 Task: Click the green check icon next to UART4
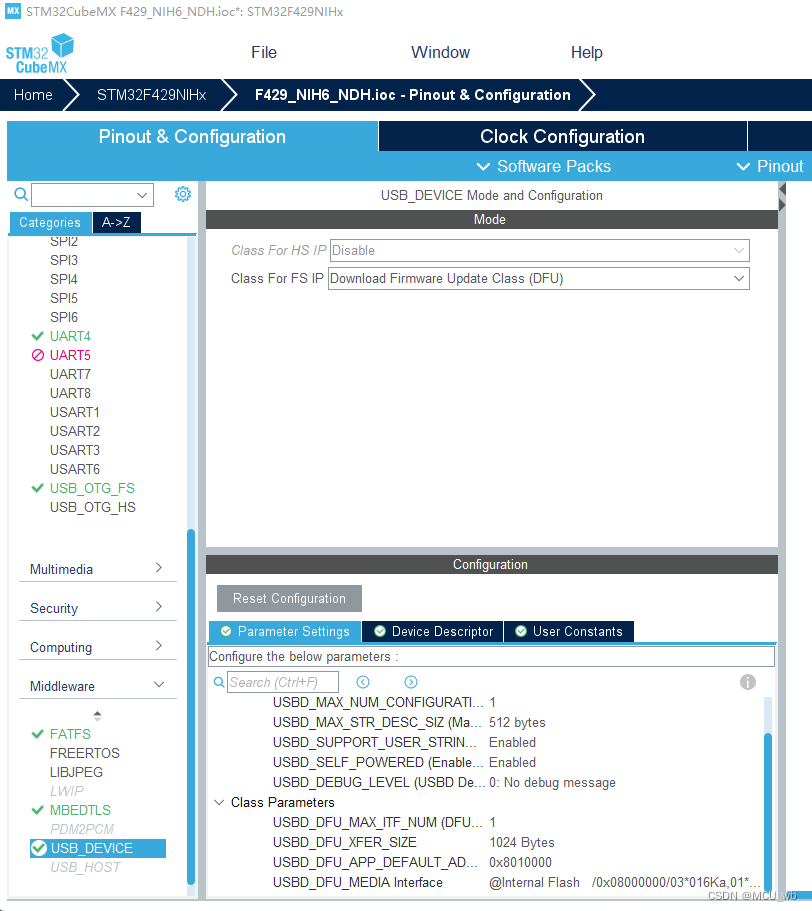(38, 336)
